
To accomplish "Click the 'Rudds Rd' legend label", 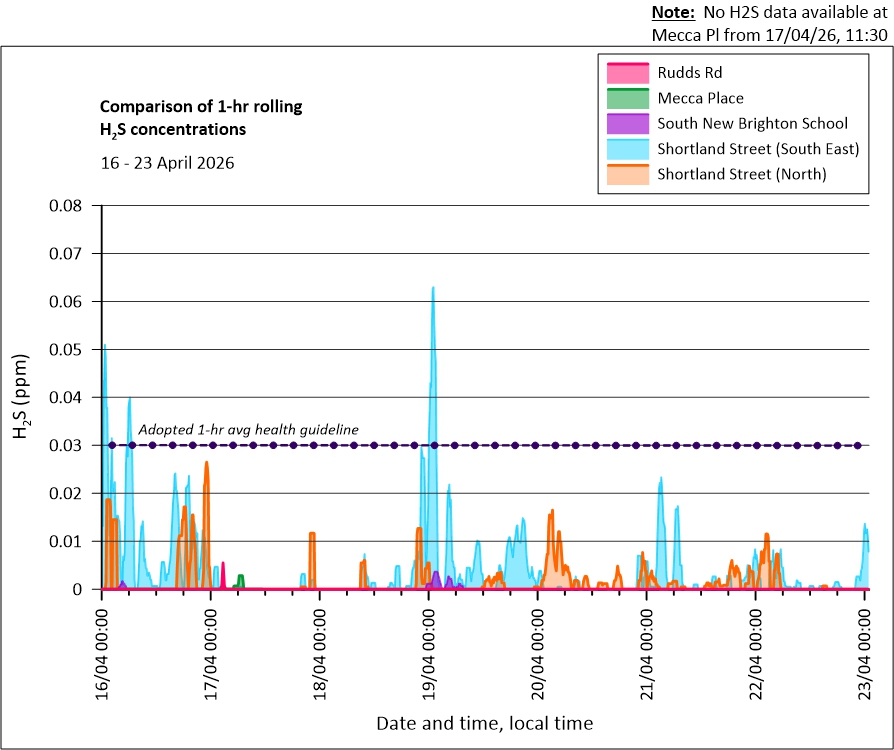I will (x=689, y=73).
